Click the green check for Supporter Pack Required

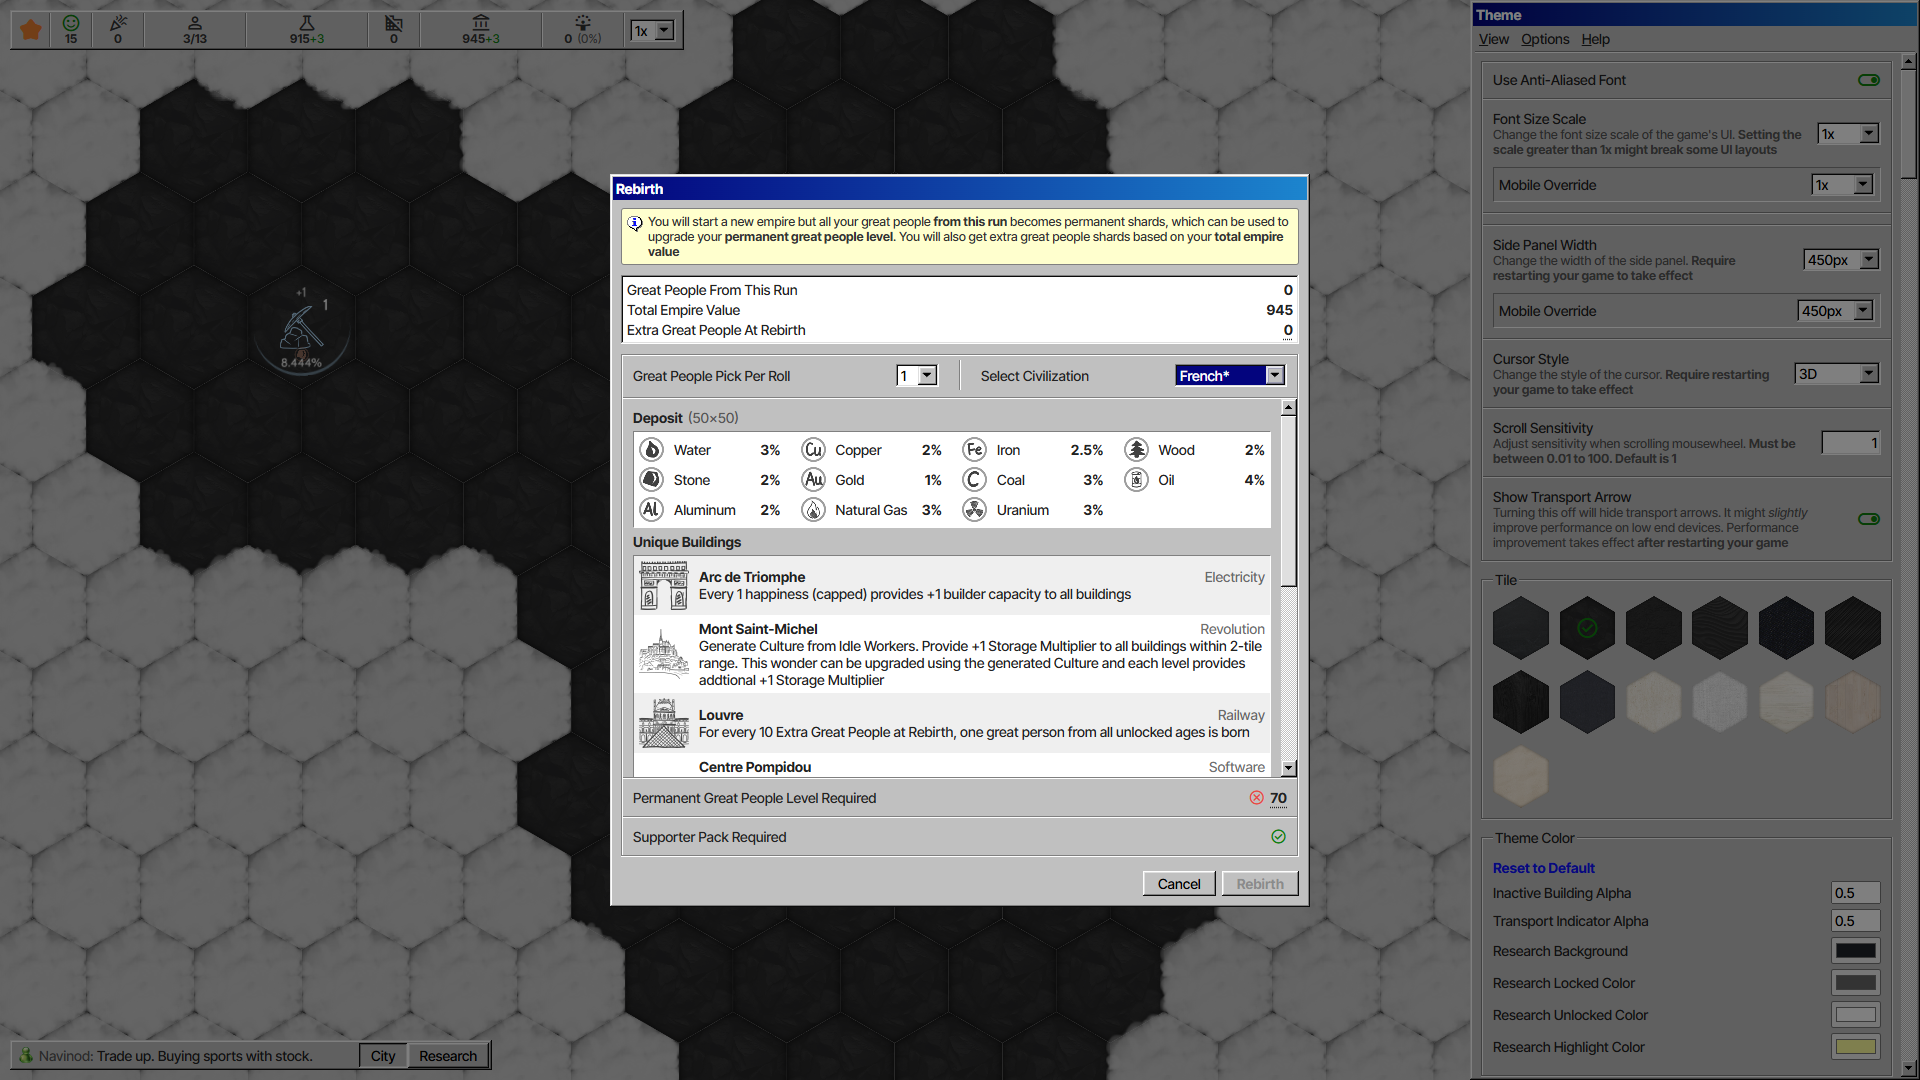click(x=1278, y=836)
